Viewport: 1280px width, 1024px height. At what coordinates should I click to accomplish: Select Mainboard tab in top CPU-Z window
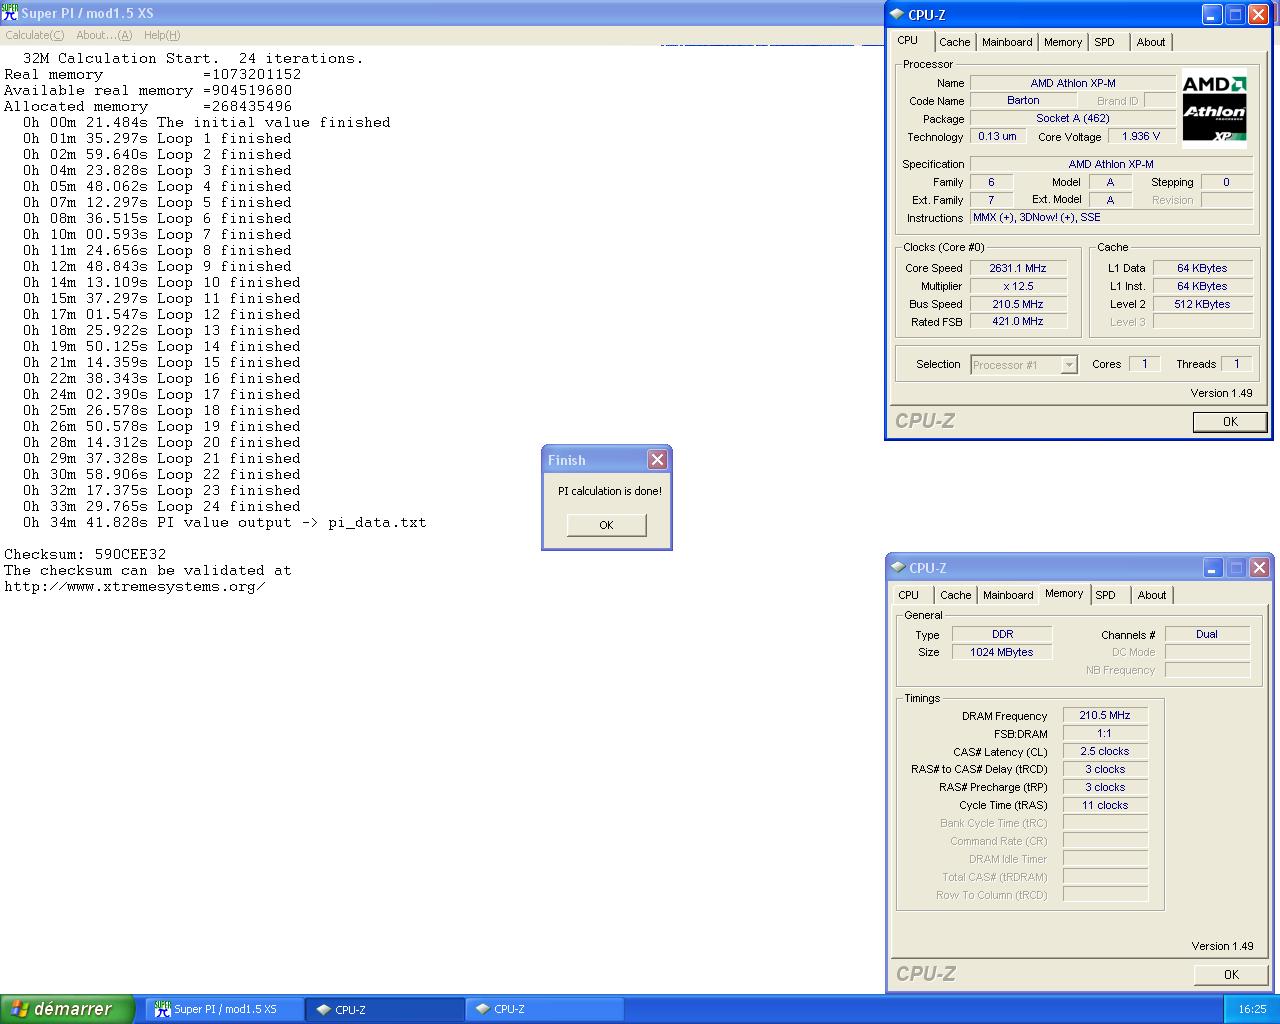pos(1007,42)
